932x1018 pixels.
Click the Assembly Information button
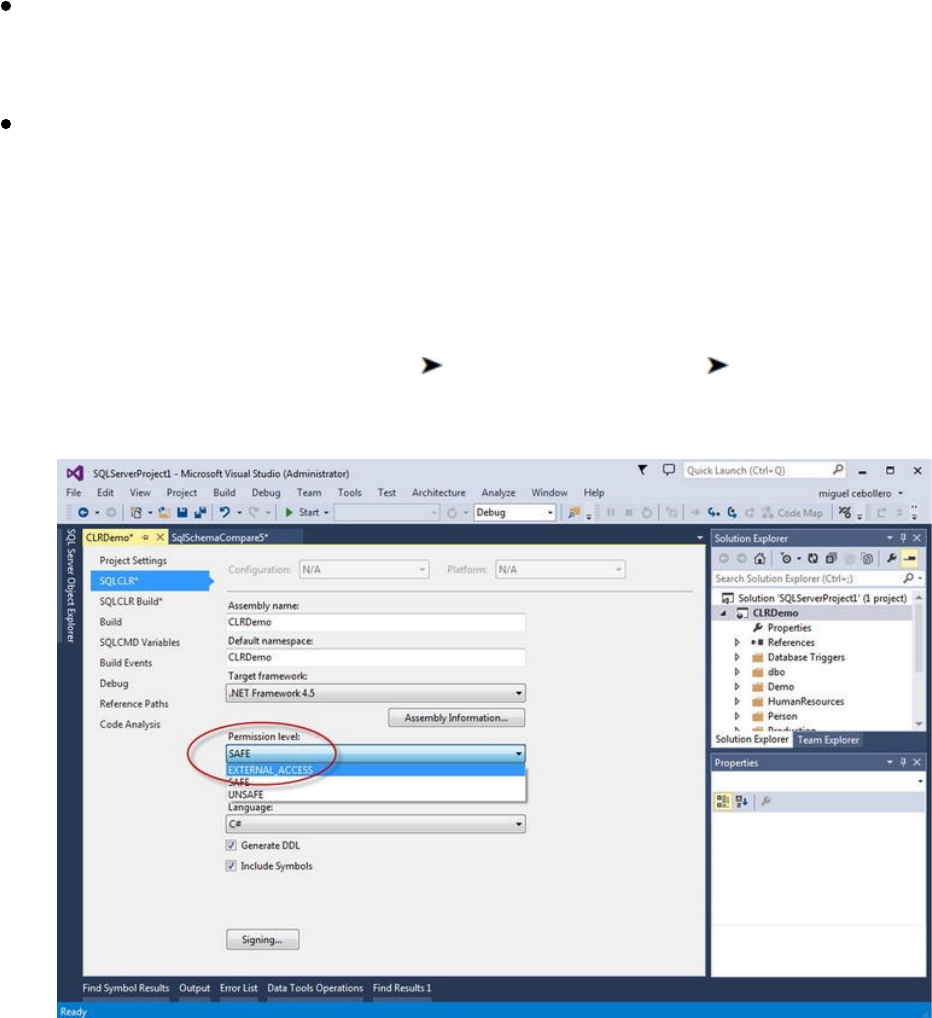[x=456, y=718]
